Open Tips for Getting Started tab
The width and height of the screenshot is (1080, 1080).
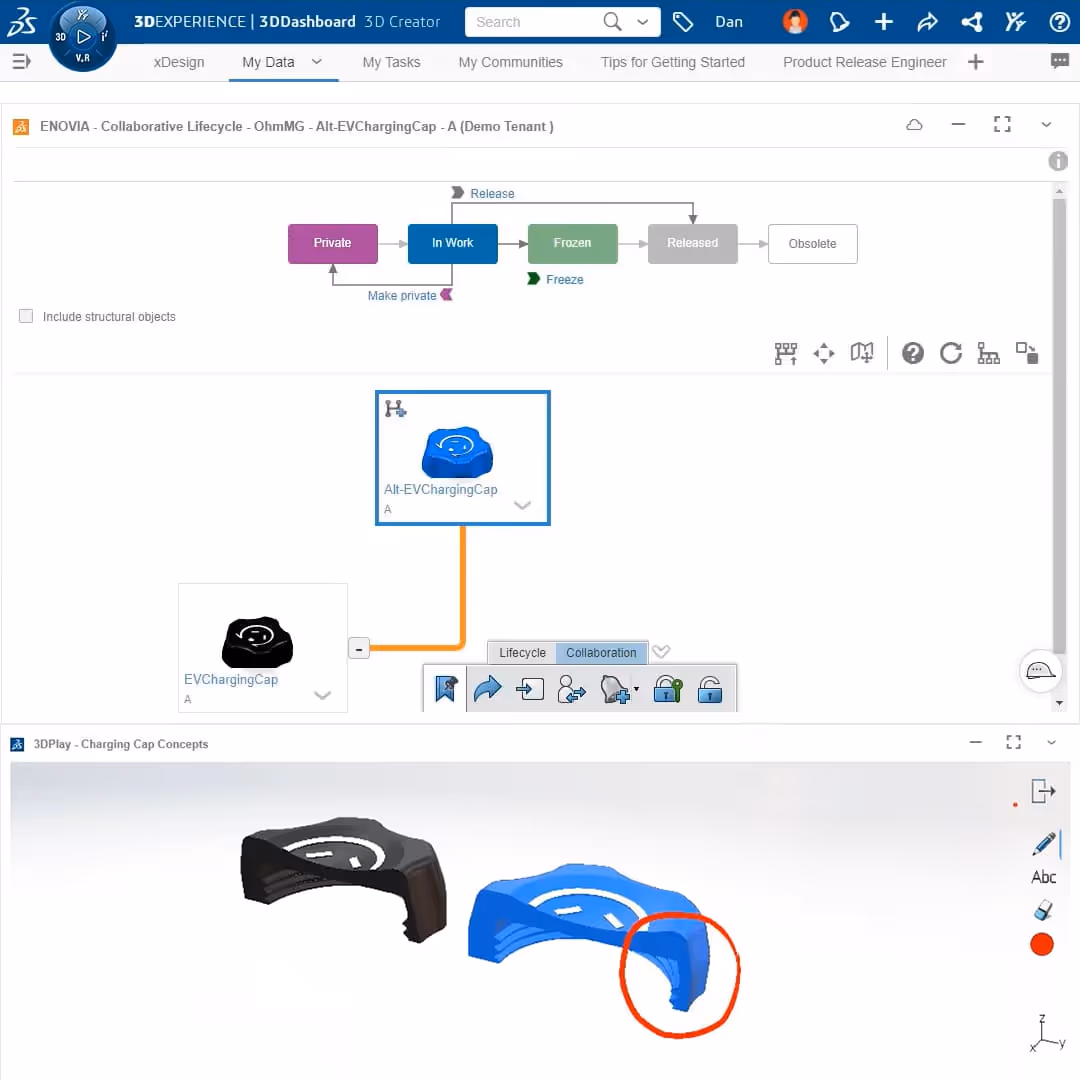point(672,62)
